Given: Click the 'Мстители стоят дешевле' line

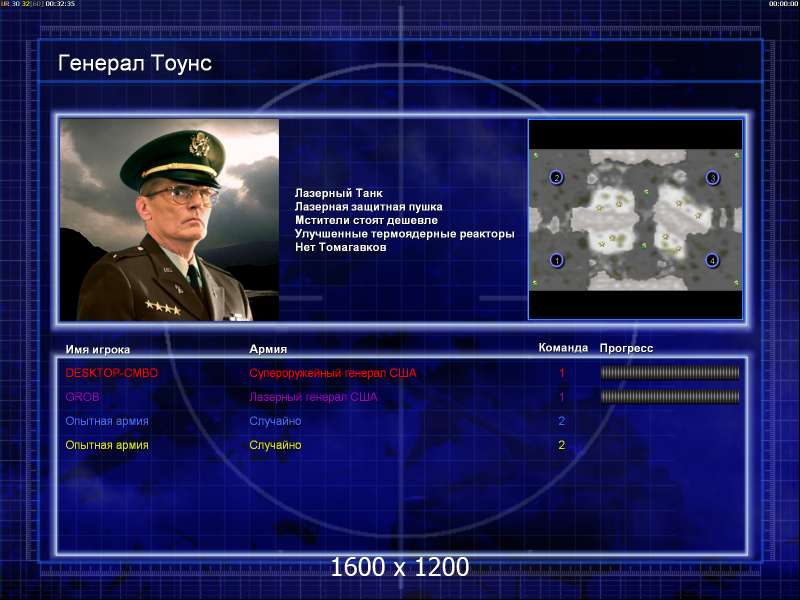Looking at the screenshot, I should coord(366,220).
